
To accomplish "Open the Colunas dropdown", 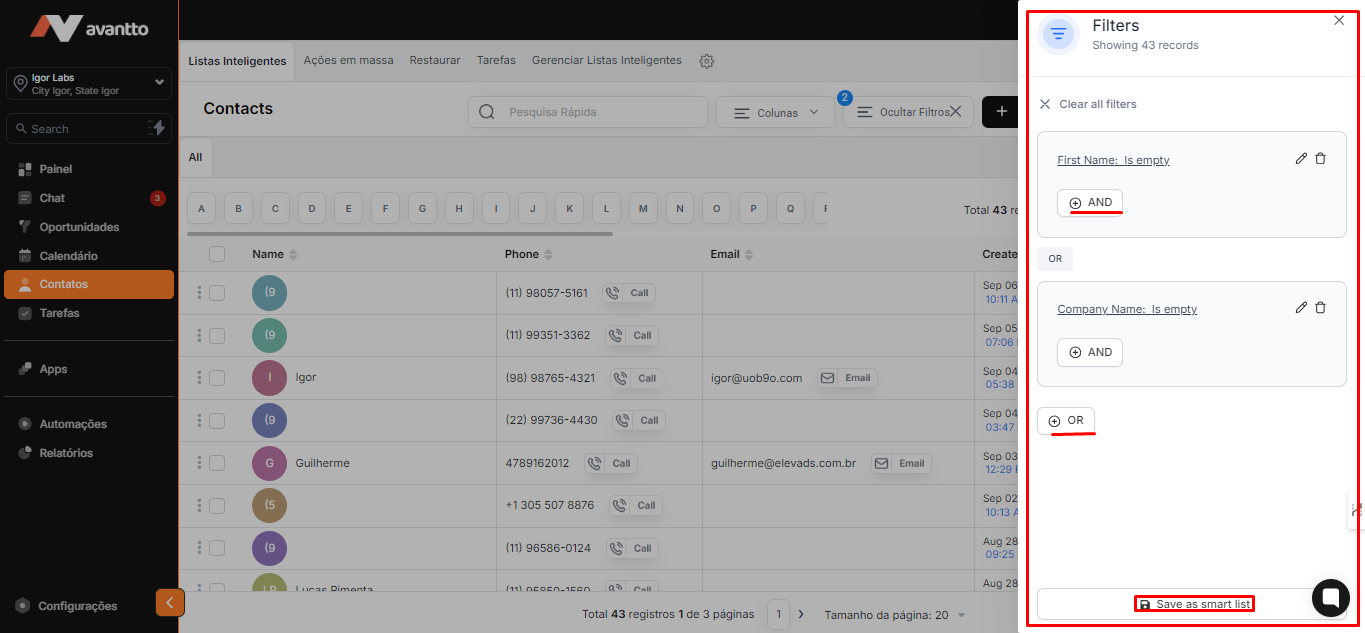I will (x=775, y=113).
